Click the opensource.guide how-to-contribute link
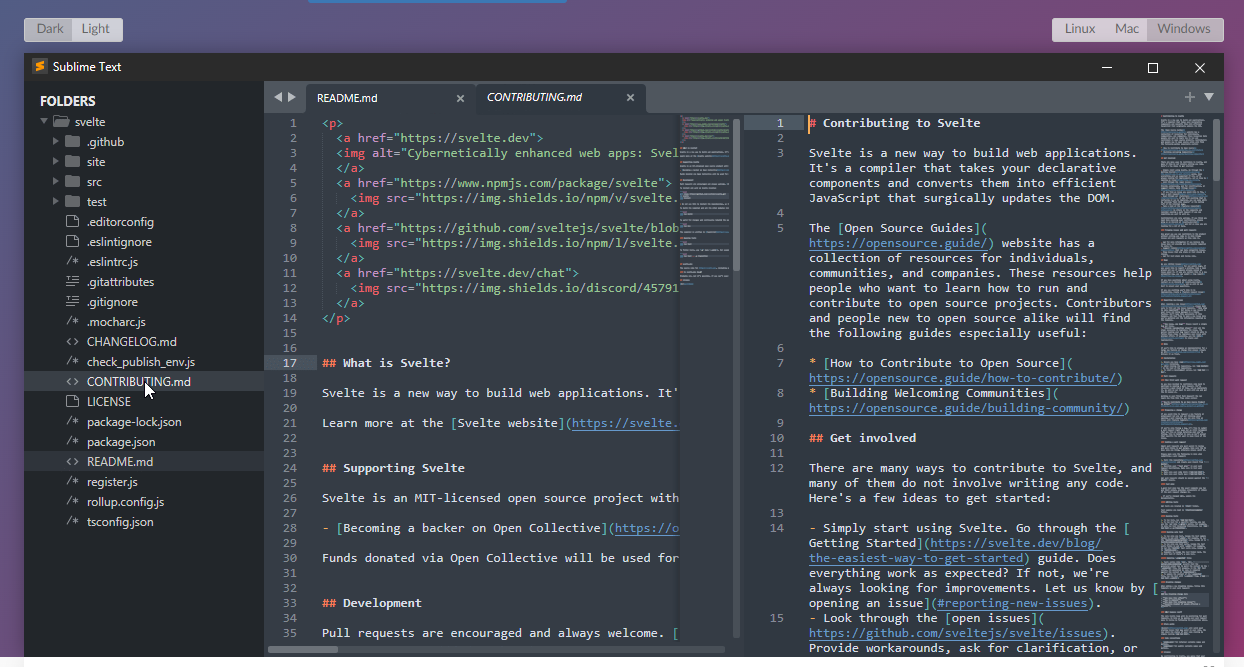The width and height of the screenshot is (1244, 667). [x=965, y=378]
